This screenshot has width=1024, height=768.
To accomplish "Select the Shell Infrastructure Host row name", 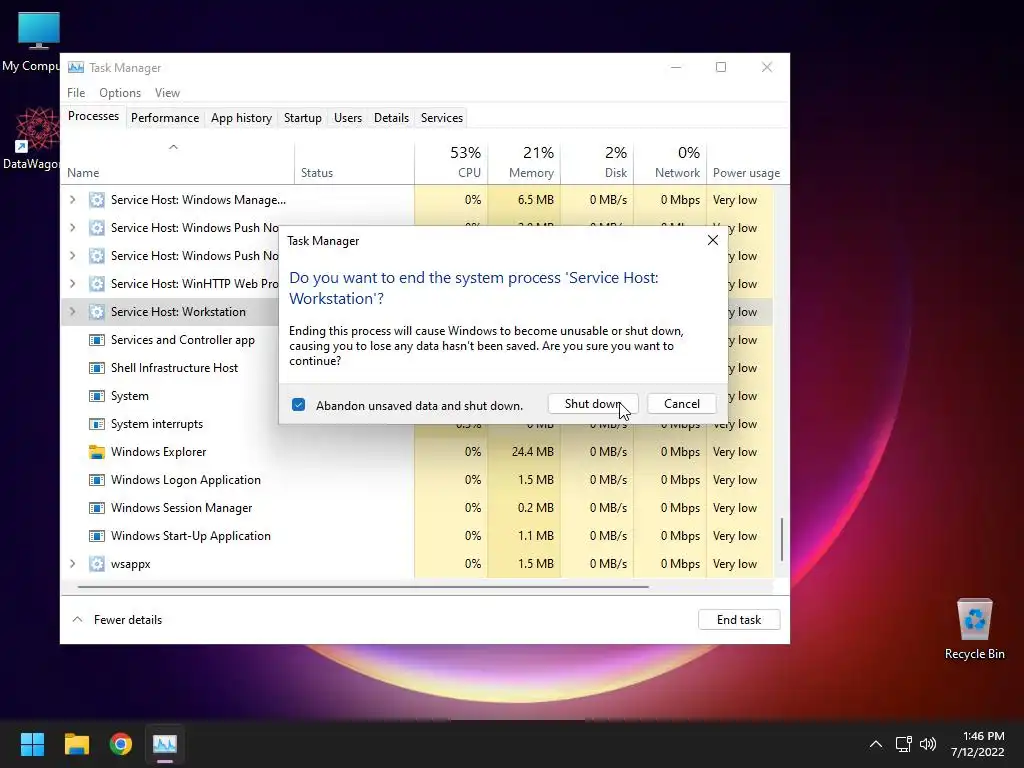I will coord(174,368).
